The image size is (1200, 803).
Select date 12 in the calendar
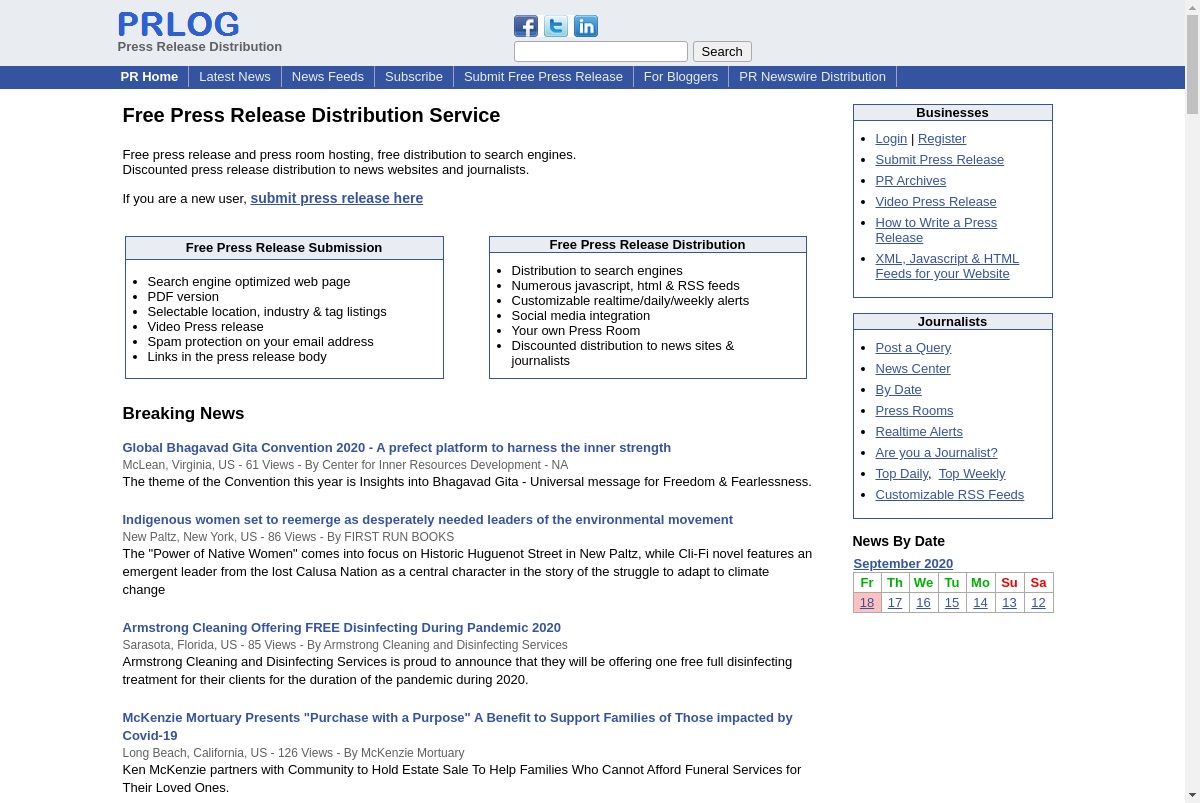(1038, 603)
